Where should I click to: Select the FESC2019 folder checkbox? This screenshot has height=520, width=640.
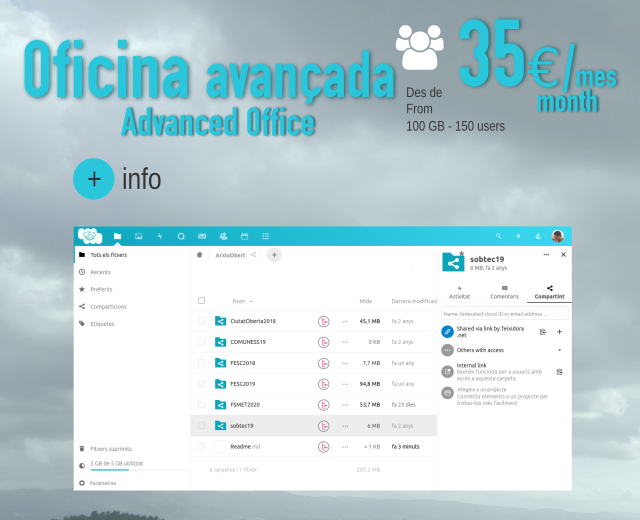(201, 384)
